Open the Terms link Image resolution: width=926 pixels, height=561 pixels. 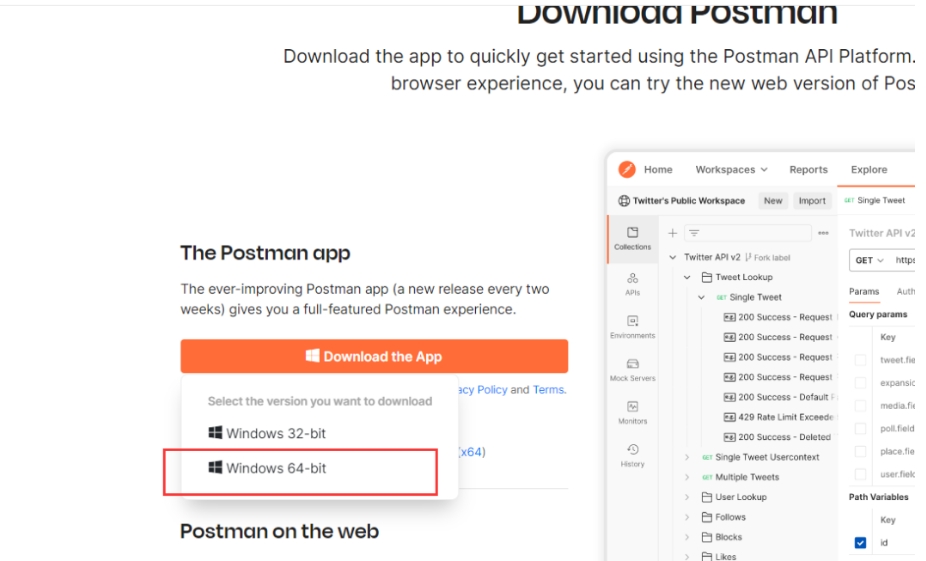tap(548, 390)
